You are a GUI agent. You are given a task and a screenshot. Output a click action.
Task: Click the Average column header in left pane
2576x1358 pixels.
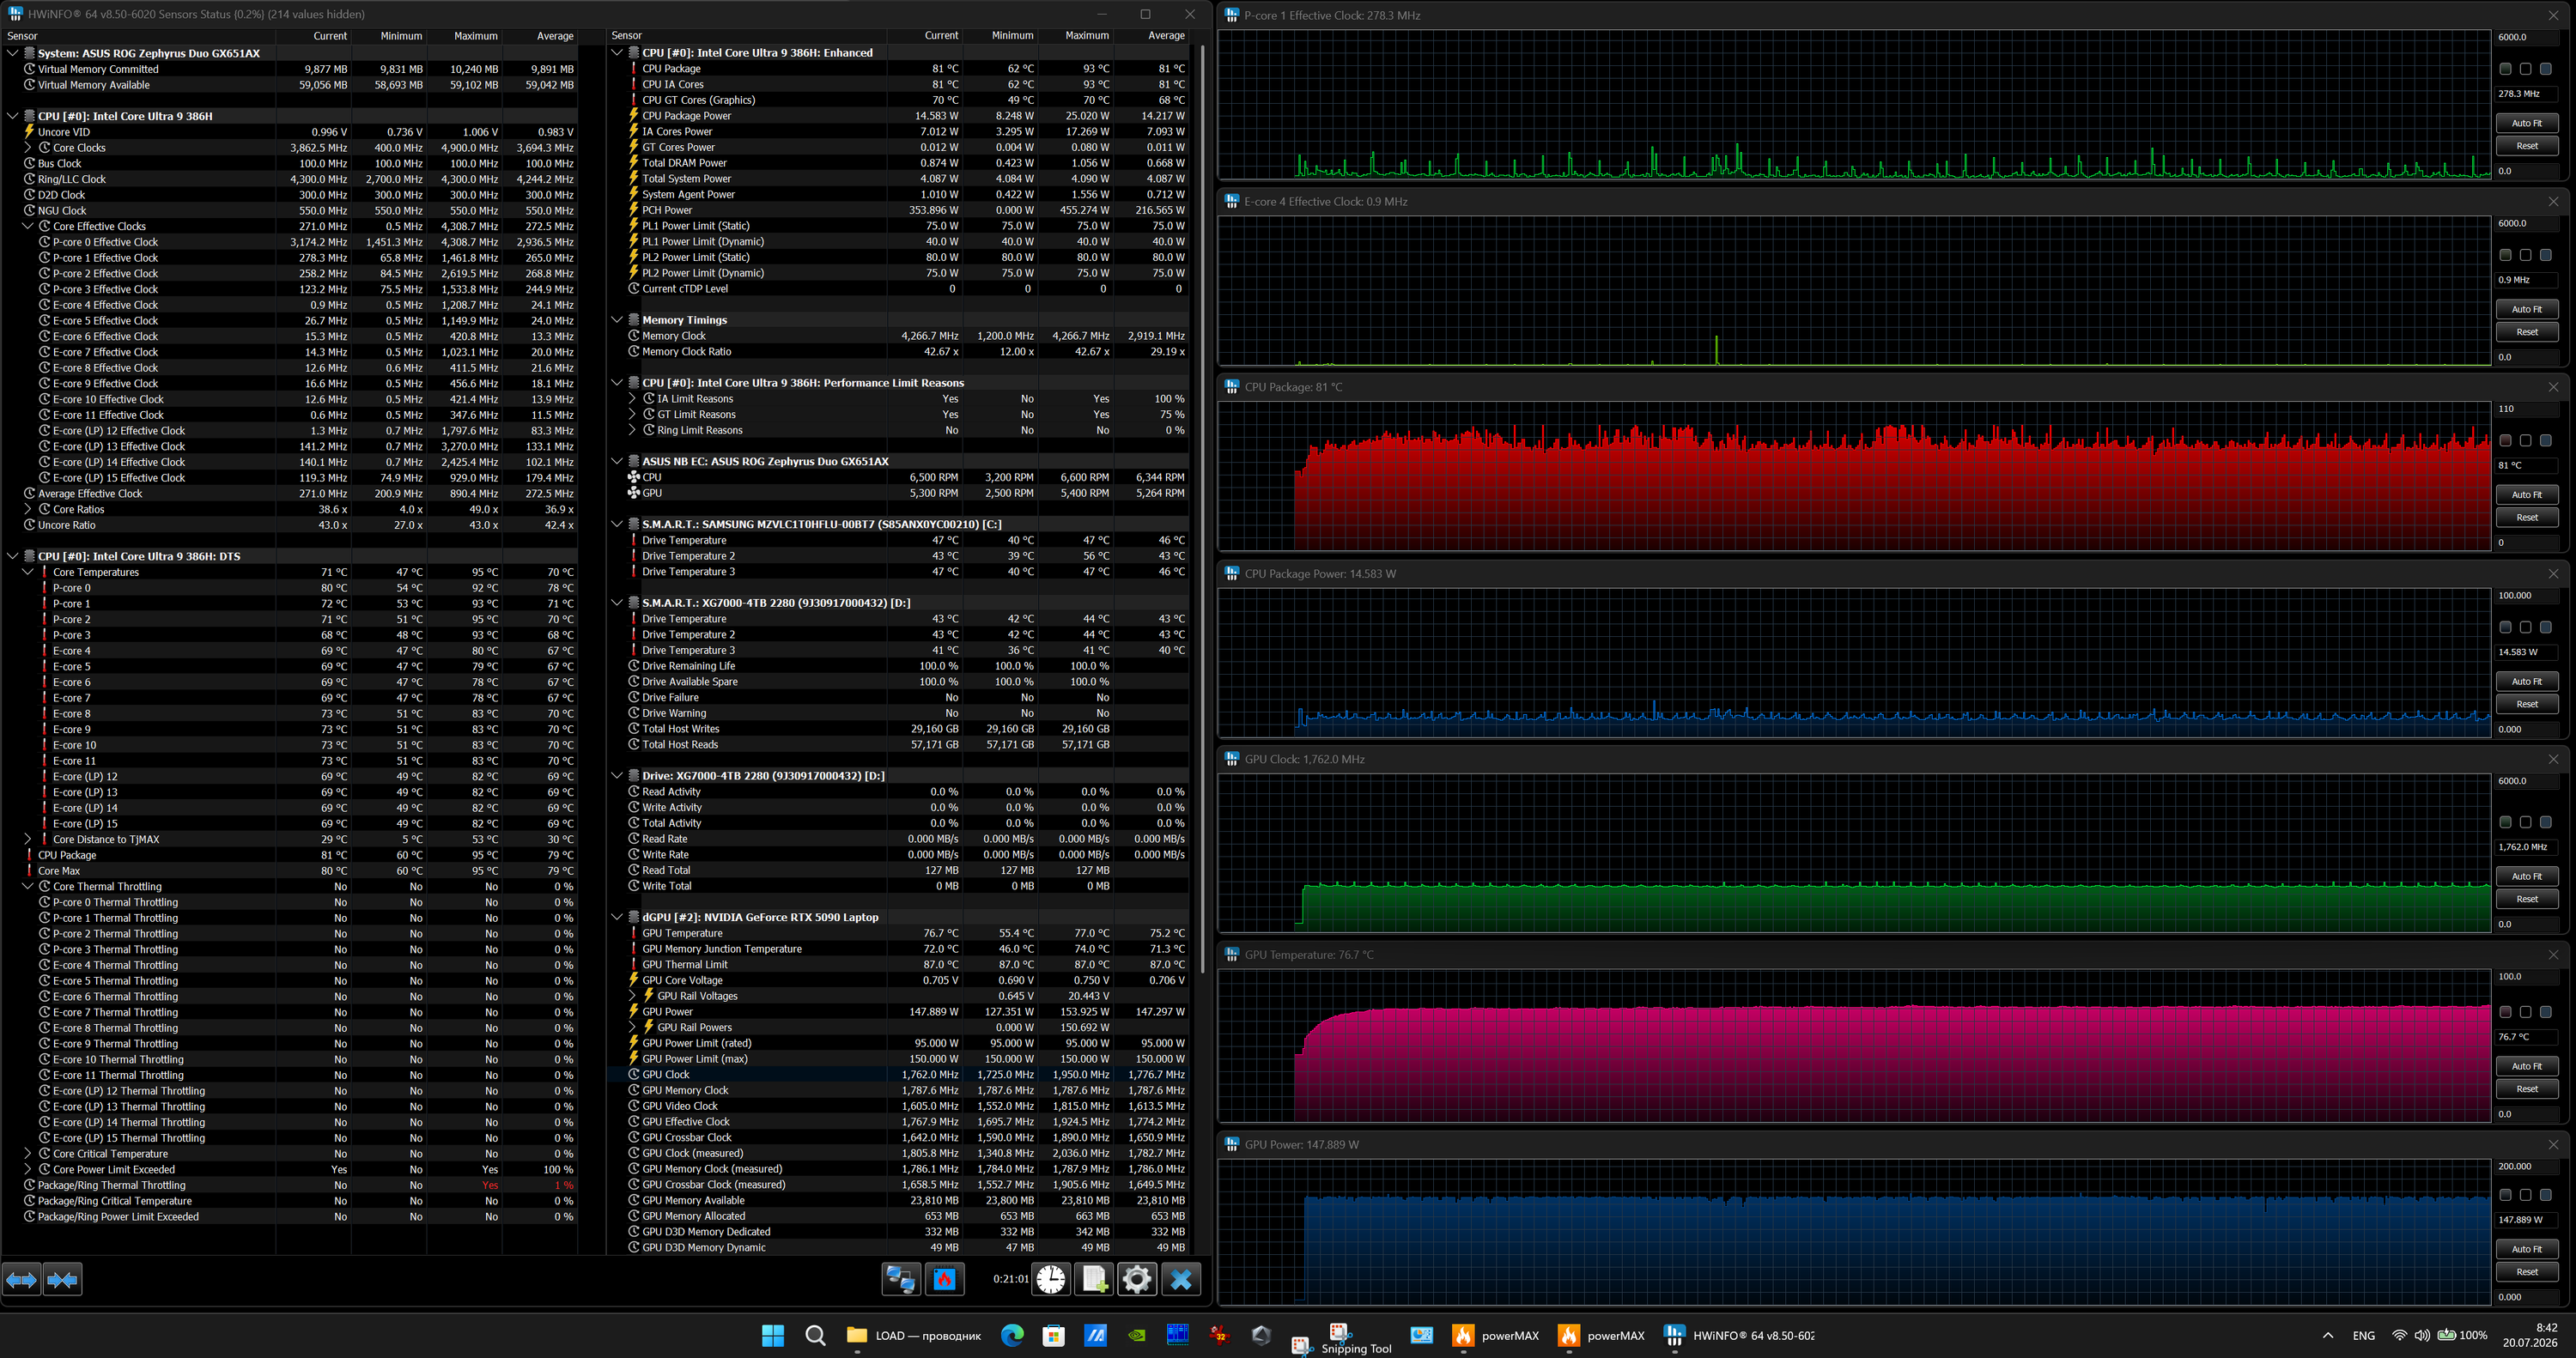coord(540,36)
